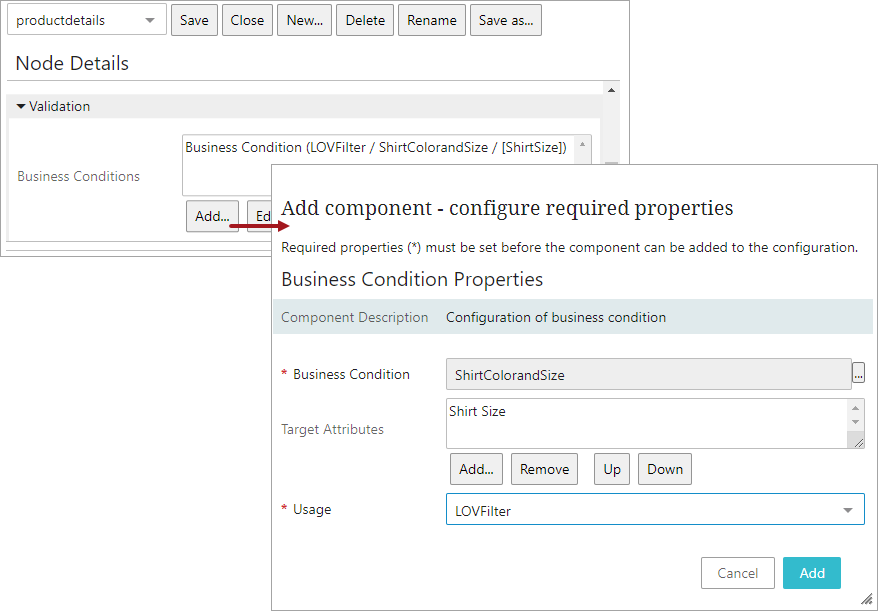
Task: Open the Usage LOVFilter dropdown
Action: pyautogui.click(x=654, y=510)
